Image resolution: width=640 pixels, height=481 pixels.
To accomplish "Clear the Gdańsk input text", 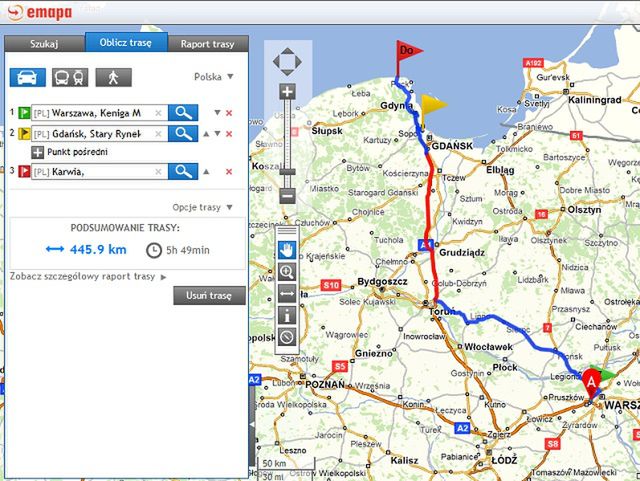I will [x=158, y=134].
